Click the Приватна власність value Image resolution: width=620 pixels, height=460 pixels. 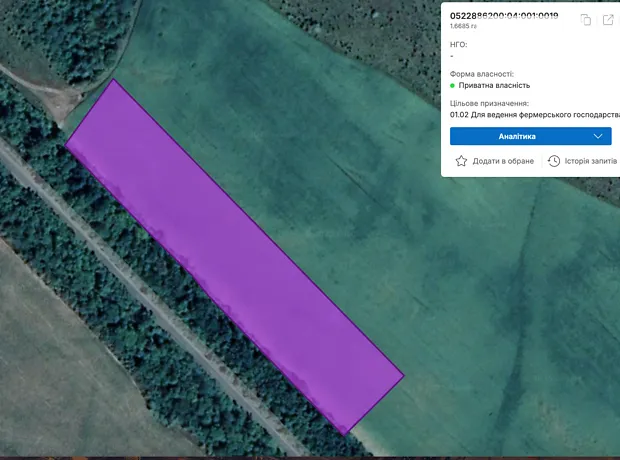pos(494,86)
